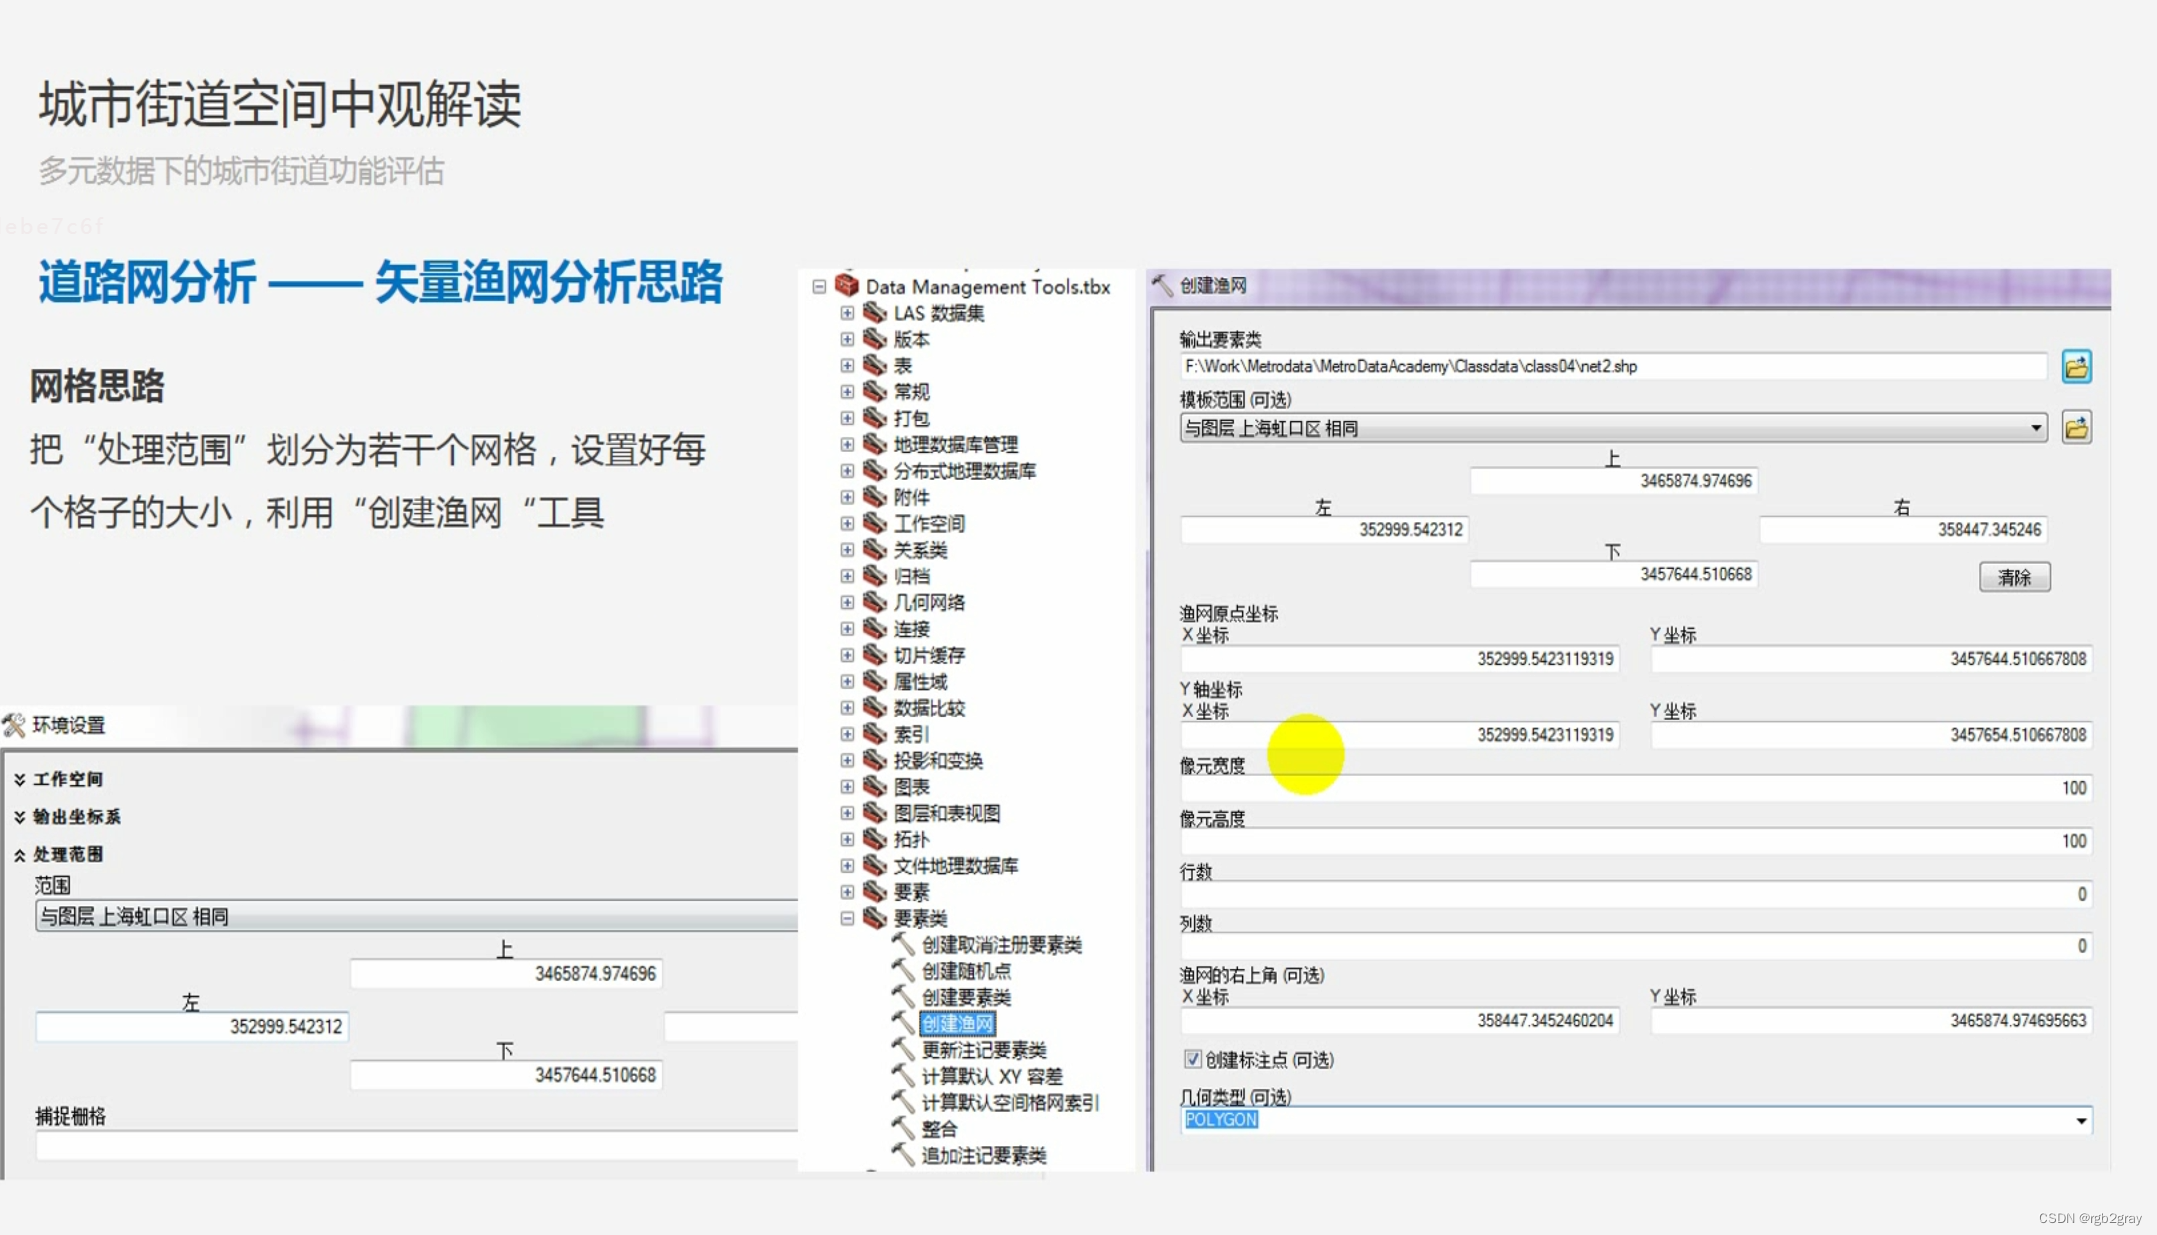Click the 列数 input field

[1635, 946]
